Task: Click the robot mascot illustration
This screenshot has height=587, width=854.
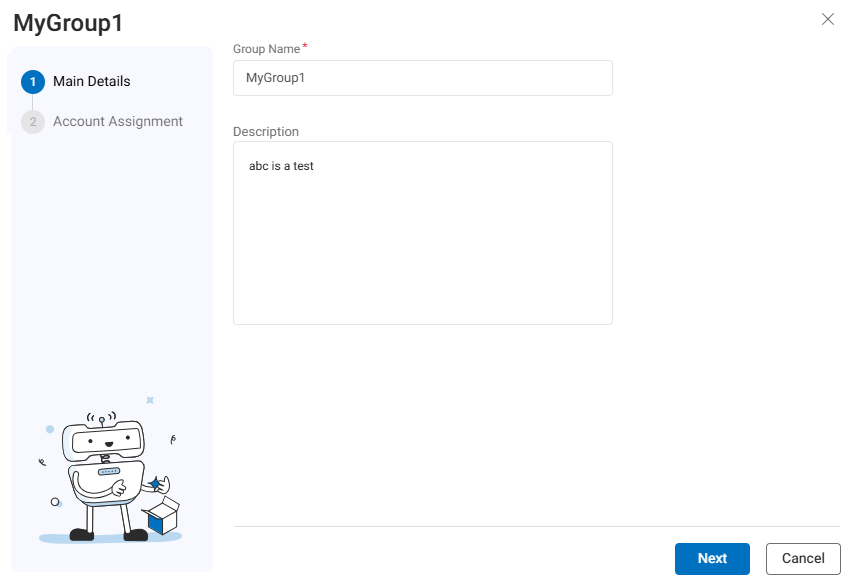Action: click(105, 475)
